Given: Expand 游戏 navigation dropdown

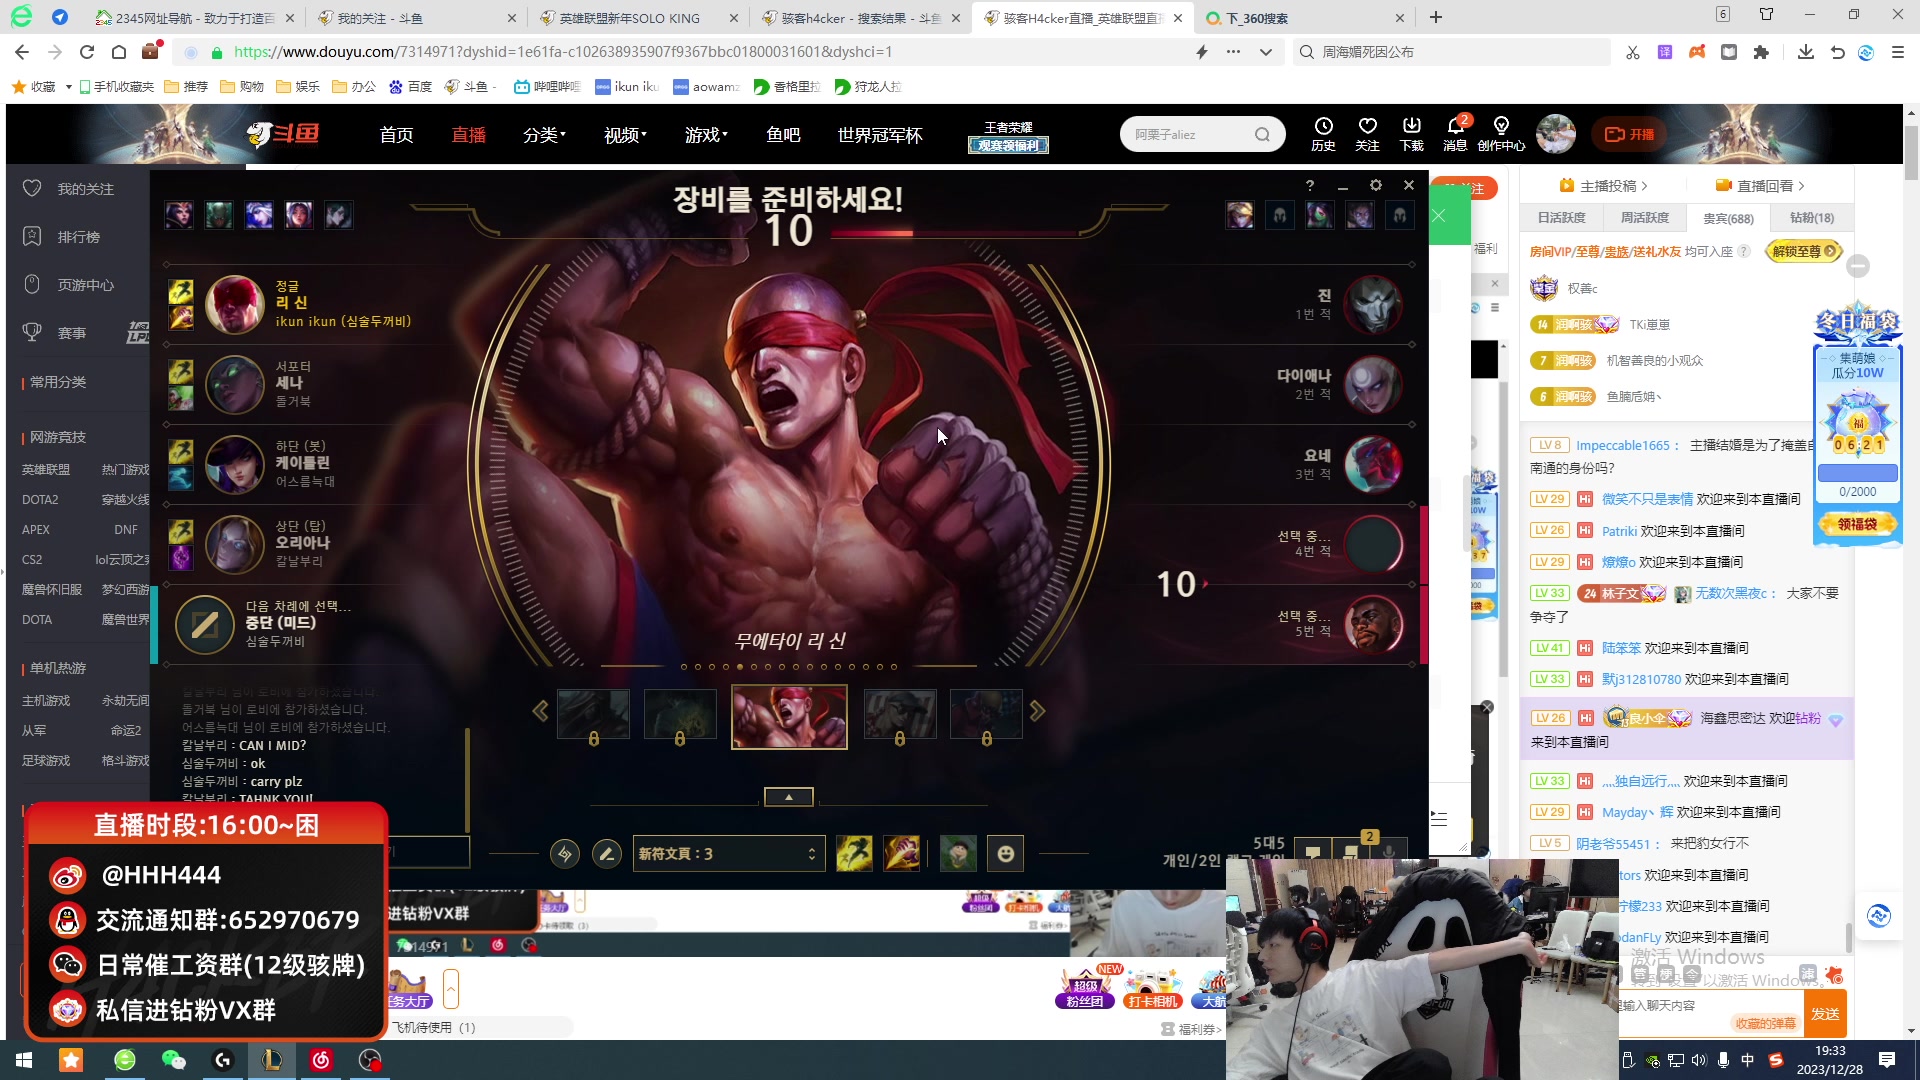Looking at the screenshot, I should [x=706, y=135].
